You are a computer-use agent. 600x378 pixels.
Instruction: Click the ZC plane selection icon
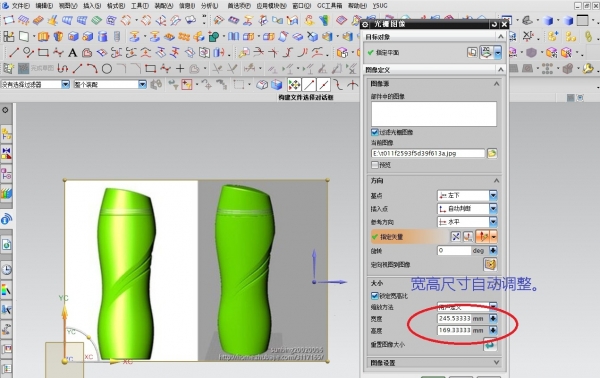click(x=486, y=52)
